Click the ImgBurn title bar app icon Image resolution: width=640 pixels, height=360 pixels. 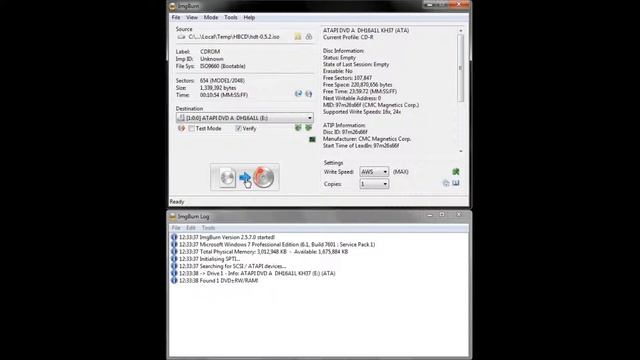pos(172,6)
